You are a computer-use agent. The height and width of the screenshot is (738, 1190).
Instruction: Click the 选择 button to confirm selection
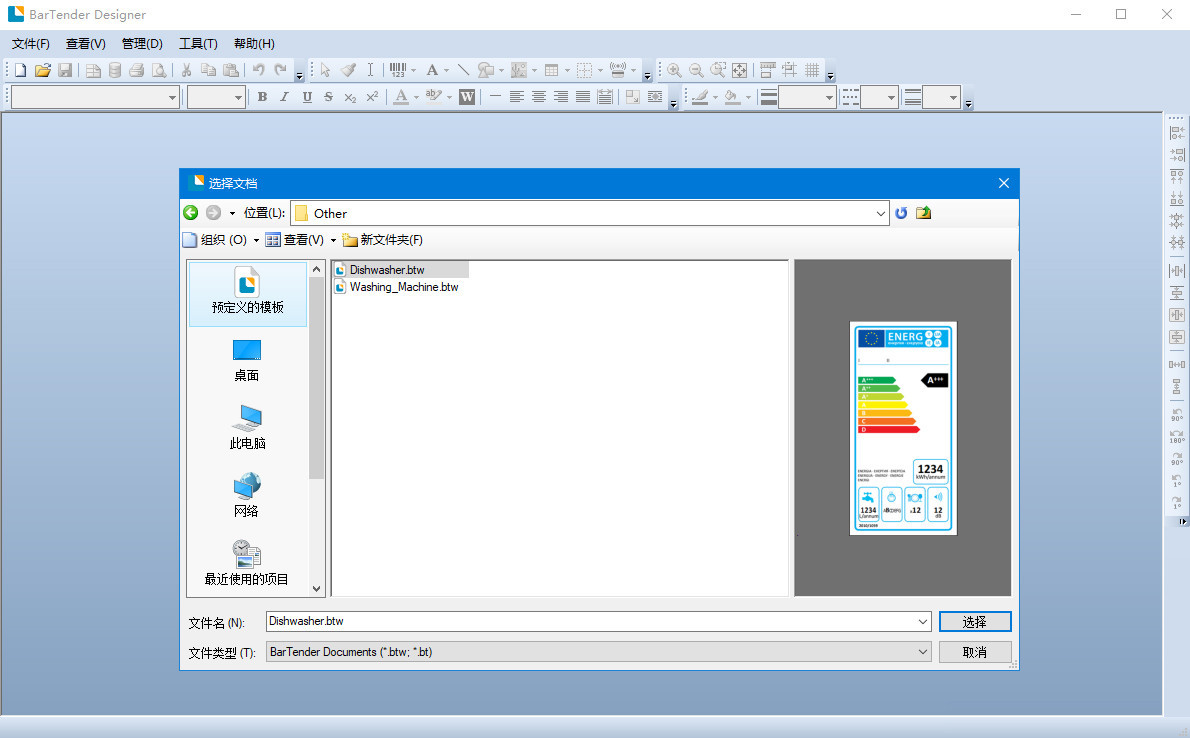coord(974,621)
